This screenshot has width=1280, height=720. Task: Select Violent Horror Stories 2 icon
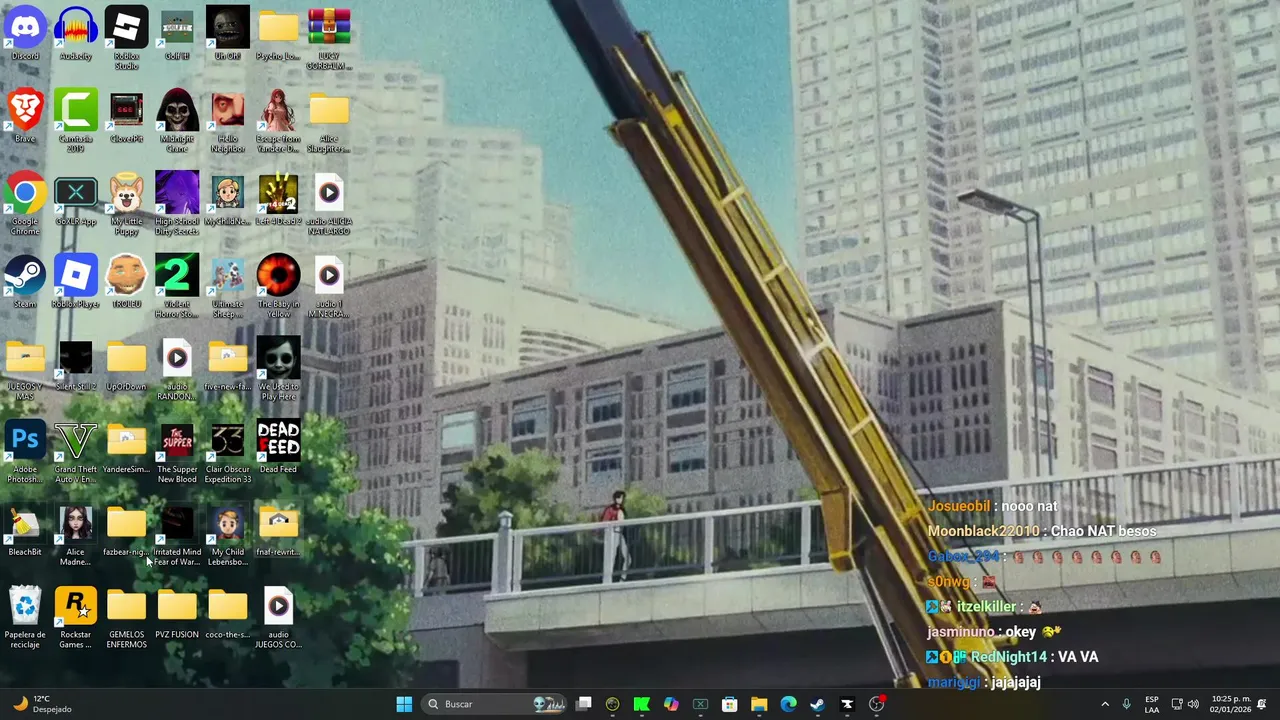(177, 287)
